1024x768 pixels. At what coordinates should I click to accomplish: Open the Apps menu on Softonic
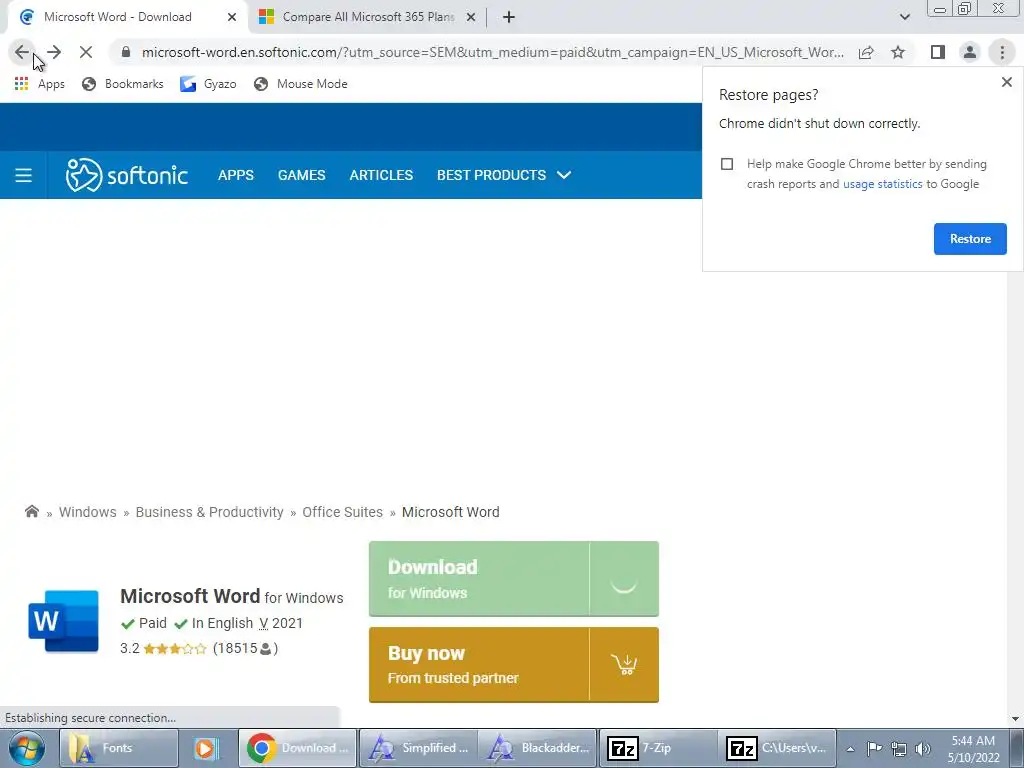(236, 175)
